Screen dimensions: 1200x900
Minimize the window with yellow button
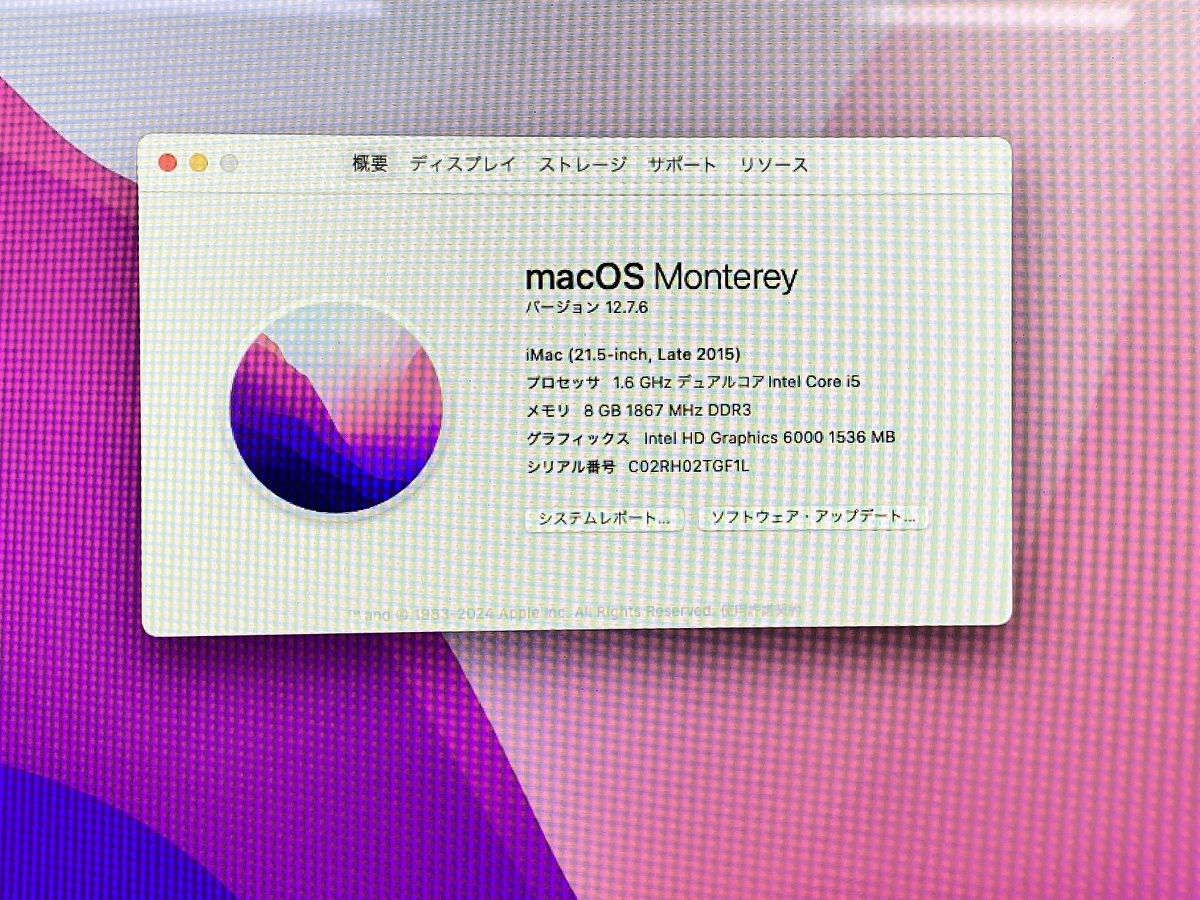[198, 162]
